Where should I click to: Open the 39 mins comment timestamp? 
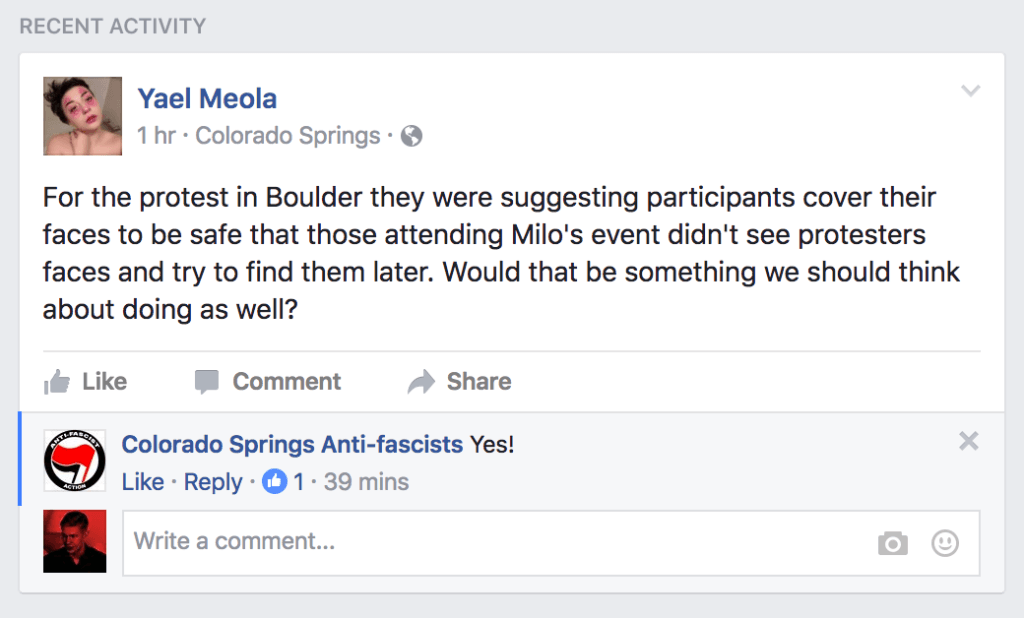(366, 482)
